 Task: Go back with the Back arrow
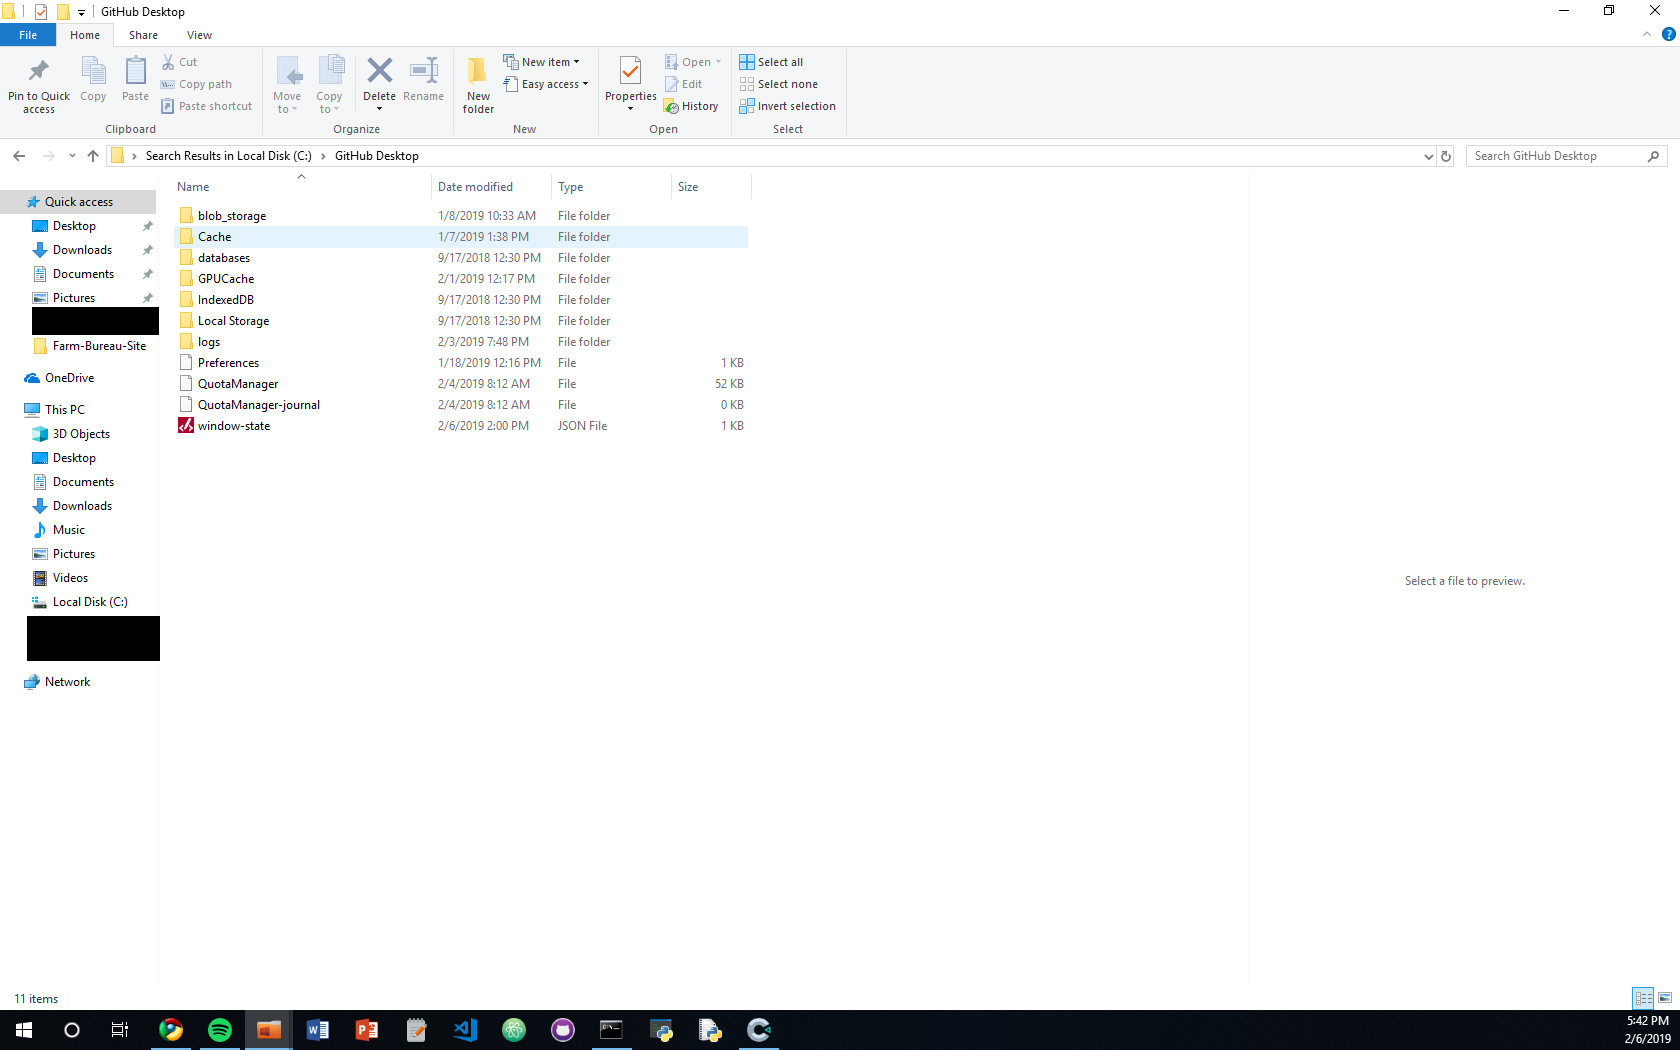click(19, 156)
